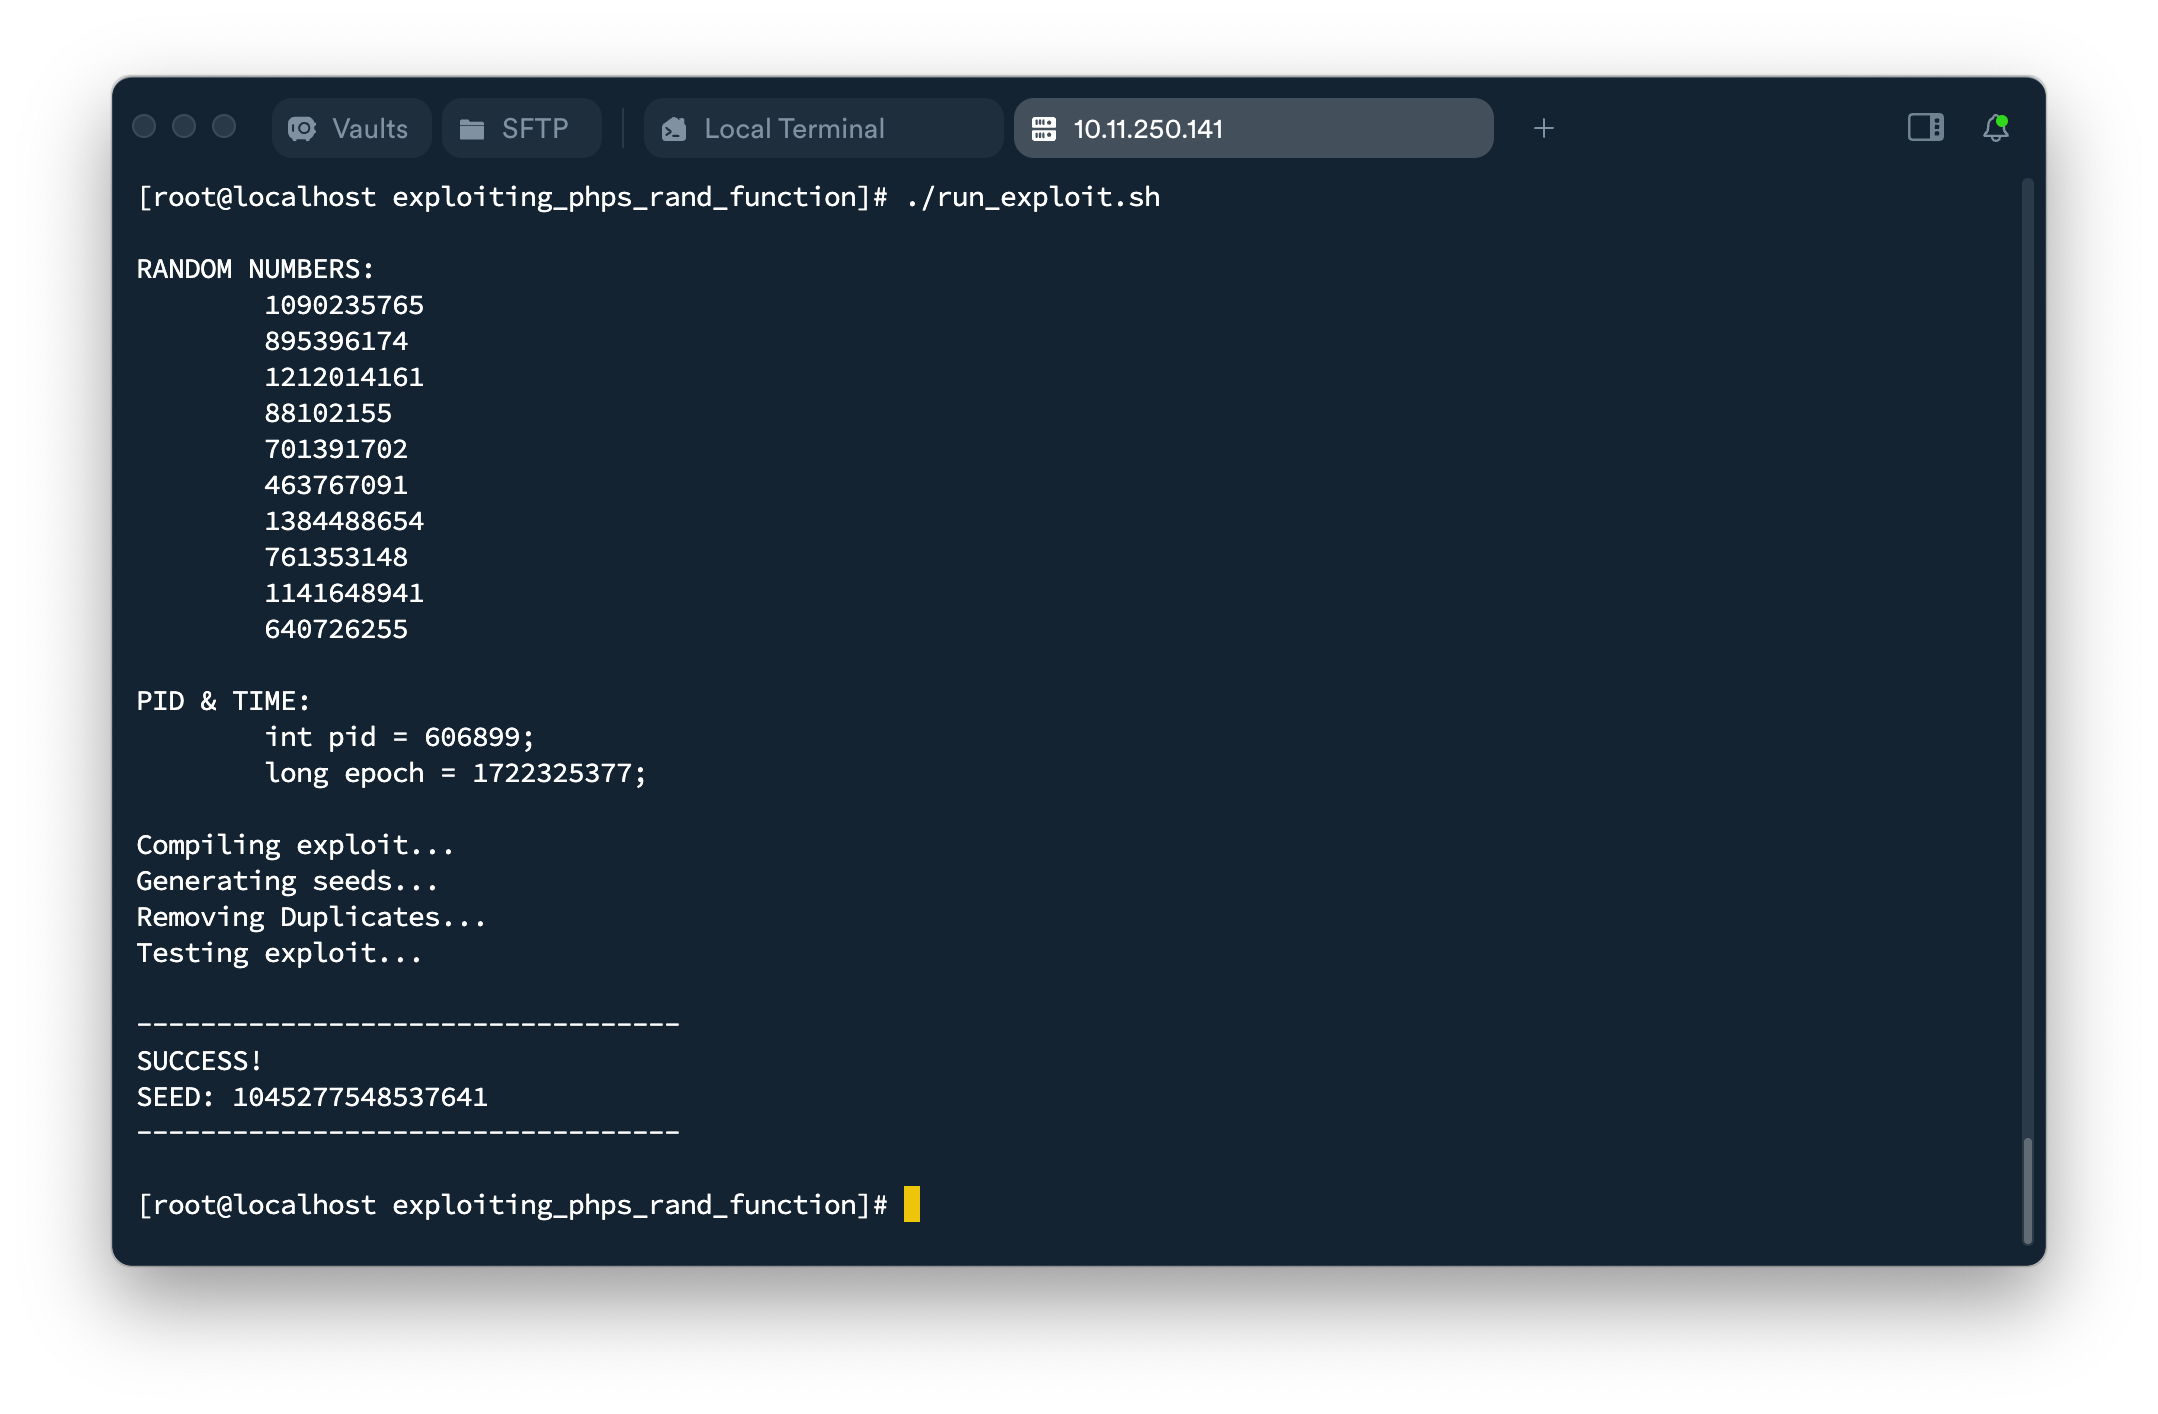Image resolution: width=2158 pixels, height=1414 pixels.
Task: Click the epoch value 1722325377
Action: (x=551, y=773)
